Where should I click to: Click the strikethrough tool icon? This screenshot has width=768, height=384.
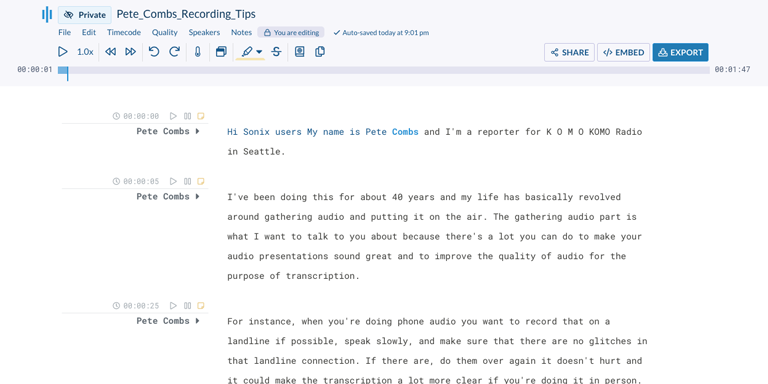276,52
